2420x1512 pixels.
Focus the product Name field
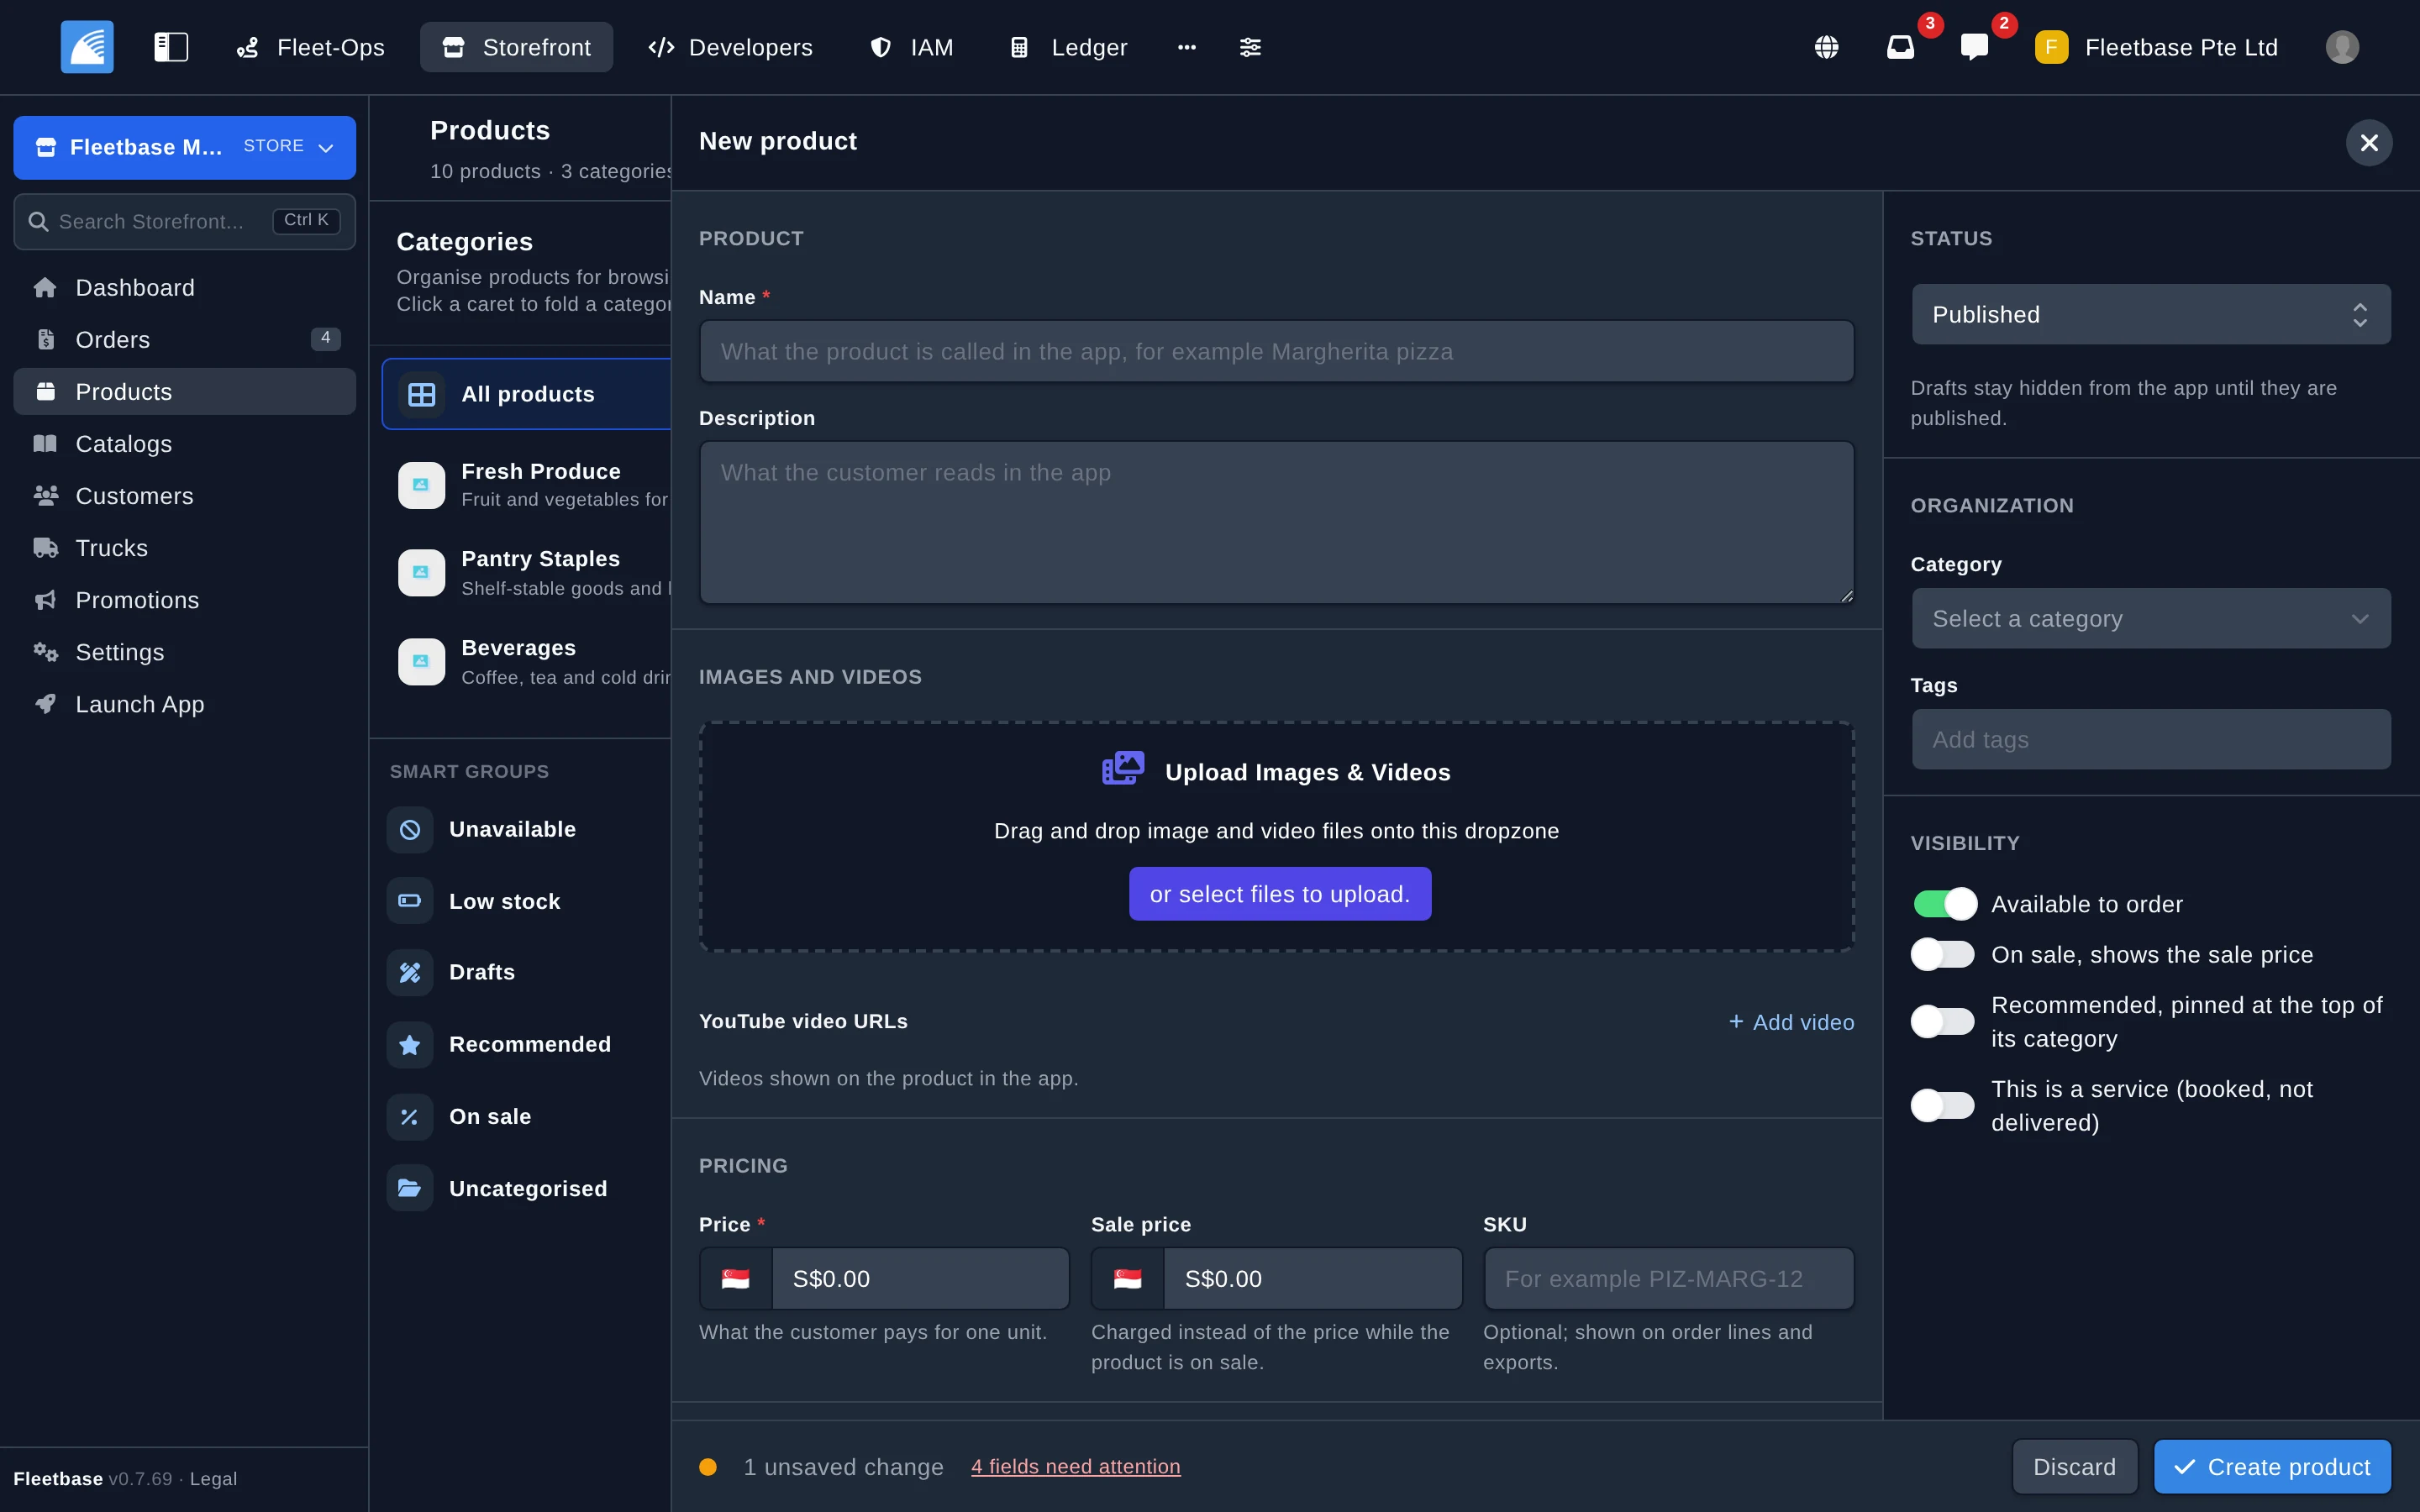pos(1276,352)
